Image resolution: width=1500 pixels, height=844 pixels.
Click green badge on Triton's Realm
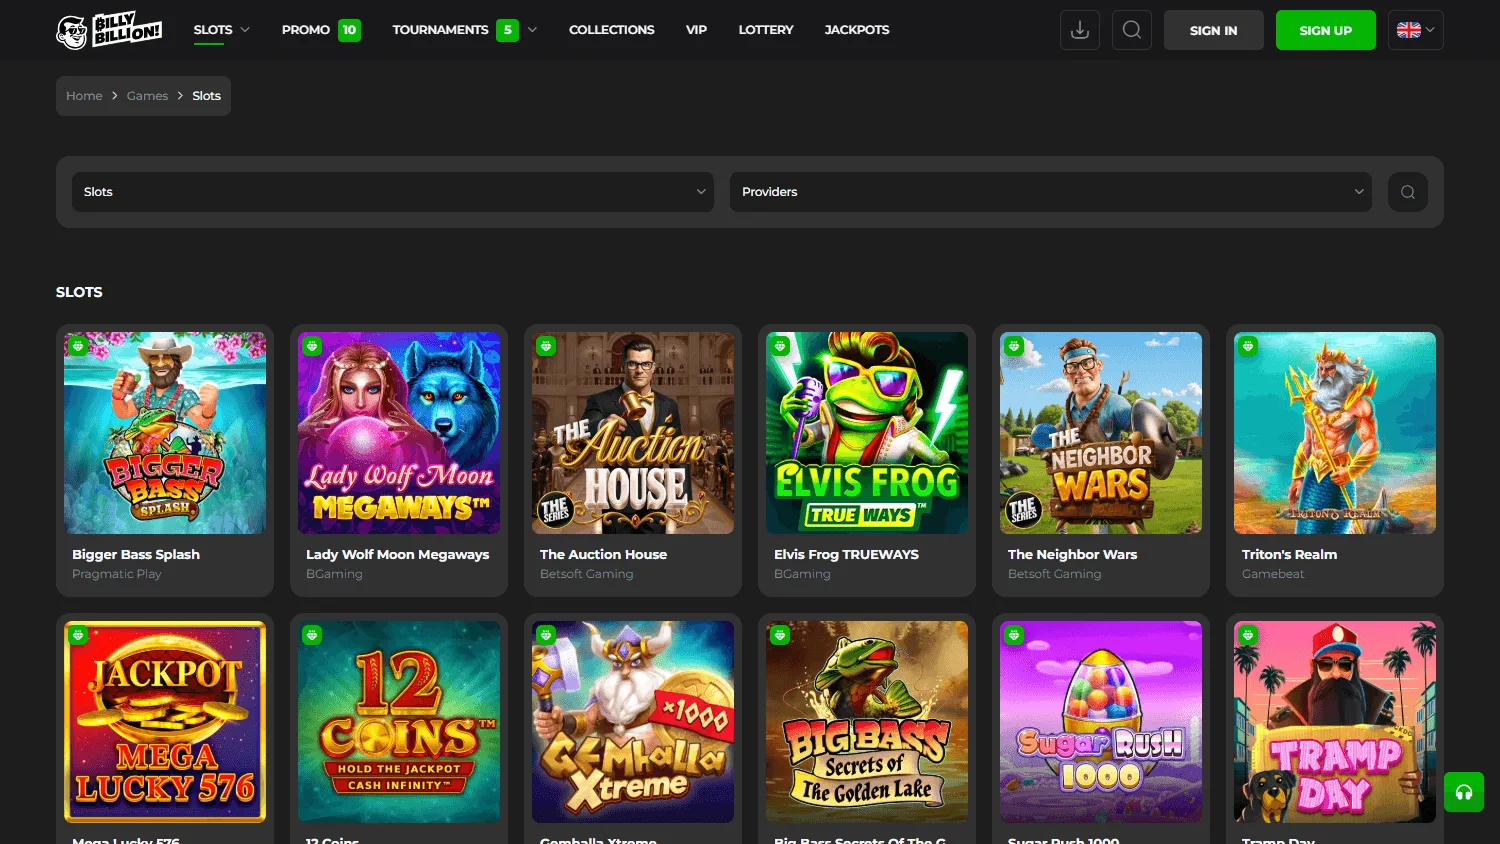point(1248,346)
